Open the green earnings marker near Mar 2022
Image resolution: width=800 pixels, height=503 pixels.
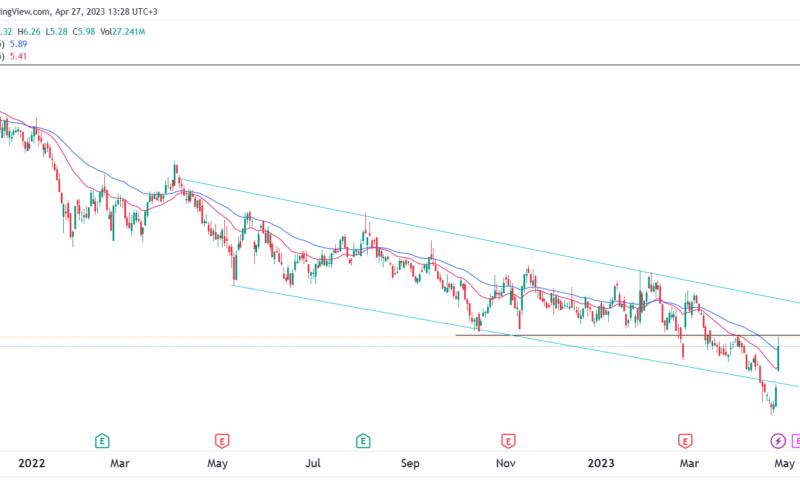[x=102, y=441]
